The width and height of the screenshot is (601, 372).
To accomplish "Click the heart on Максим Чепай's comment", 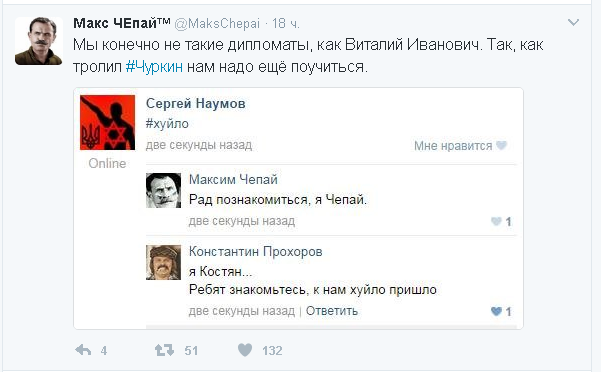I will (x=496, y=221).
